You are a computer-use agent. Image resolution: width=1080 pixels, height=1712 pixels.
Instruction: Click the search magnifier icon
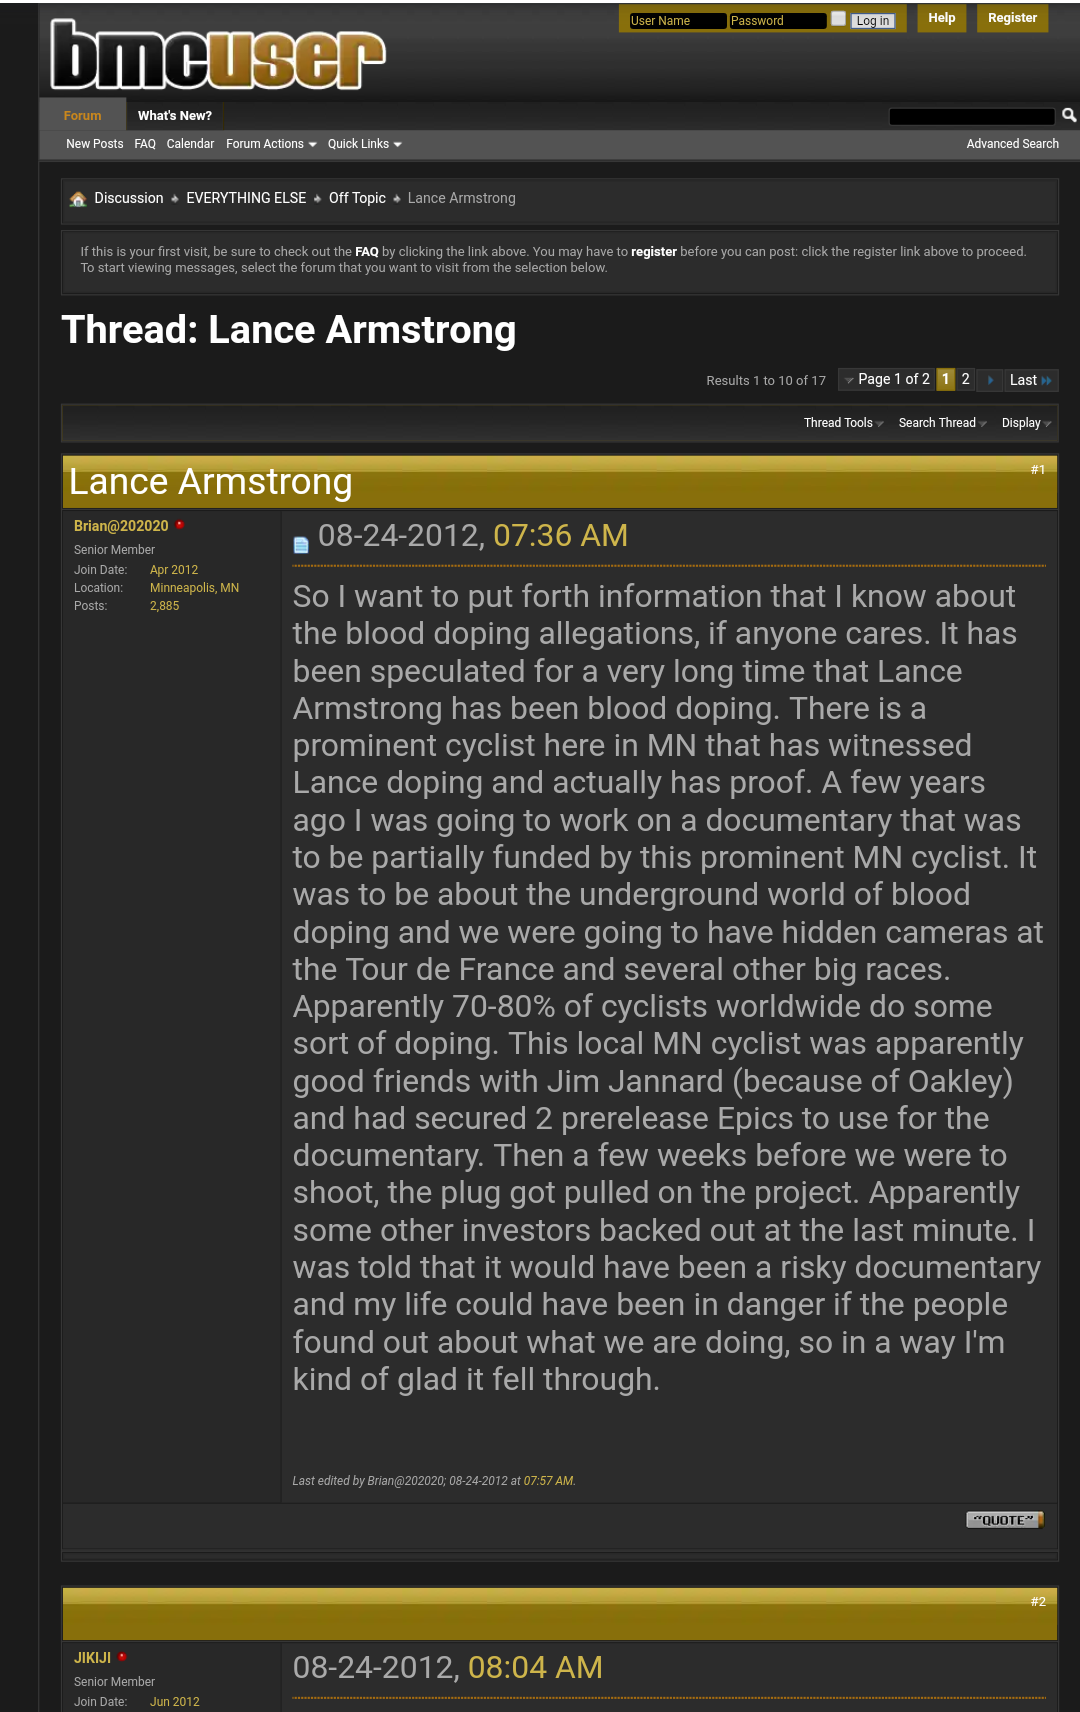pyautogui.click(x=1068, y=116)
